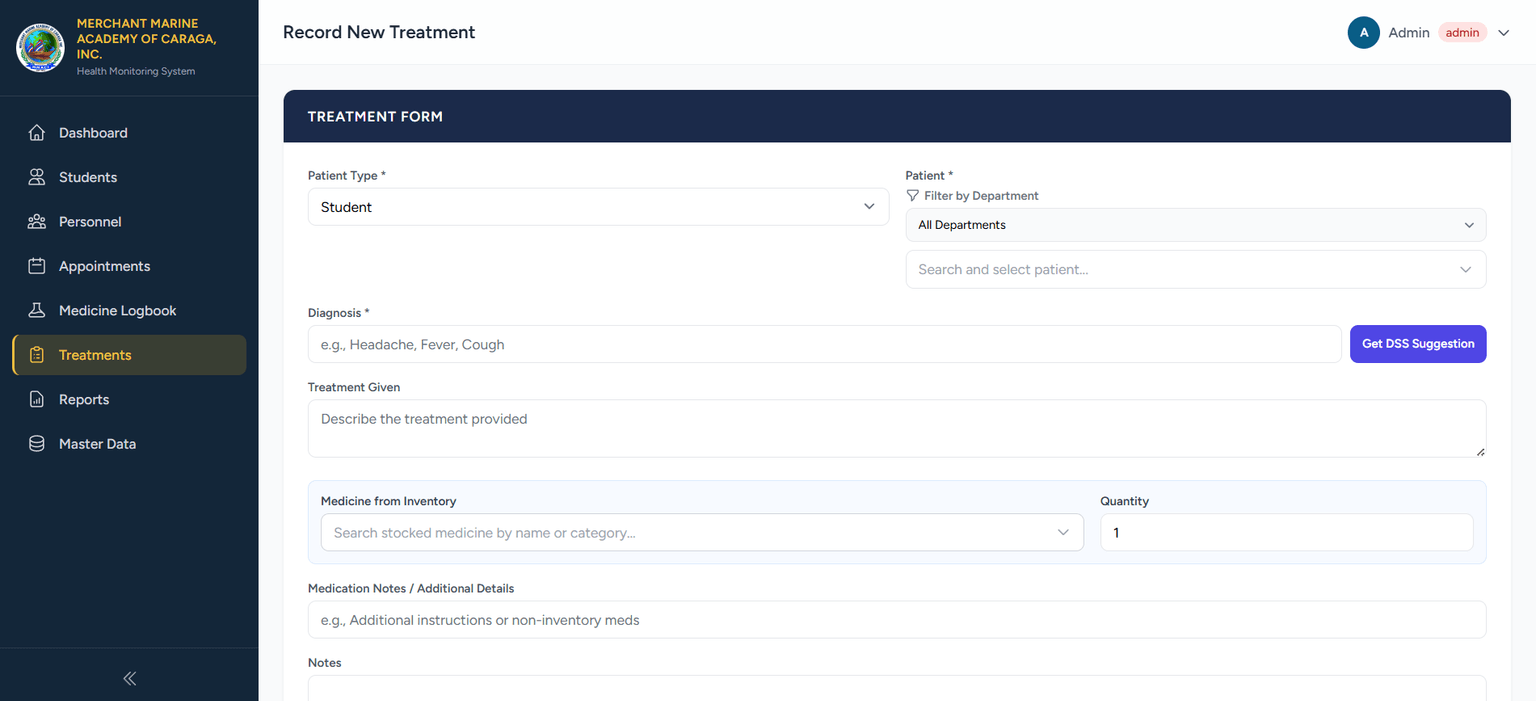Click the Merchant Marine Academy of Caraga title
The width and height of the screenshot is (1536, 701).
pyautogui.click(x=147, y=39)
